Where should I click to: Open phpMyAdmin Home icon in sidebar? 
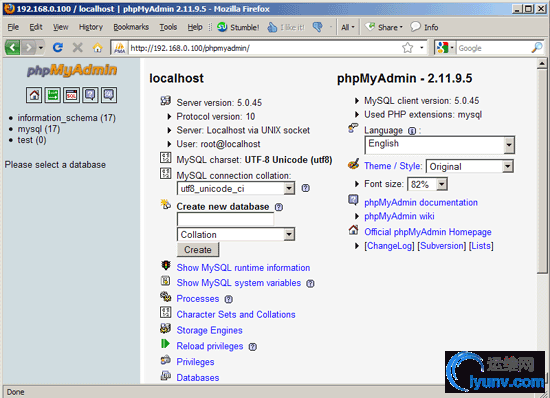[x=34, y=95]
